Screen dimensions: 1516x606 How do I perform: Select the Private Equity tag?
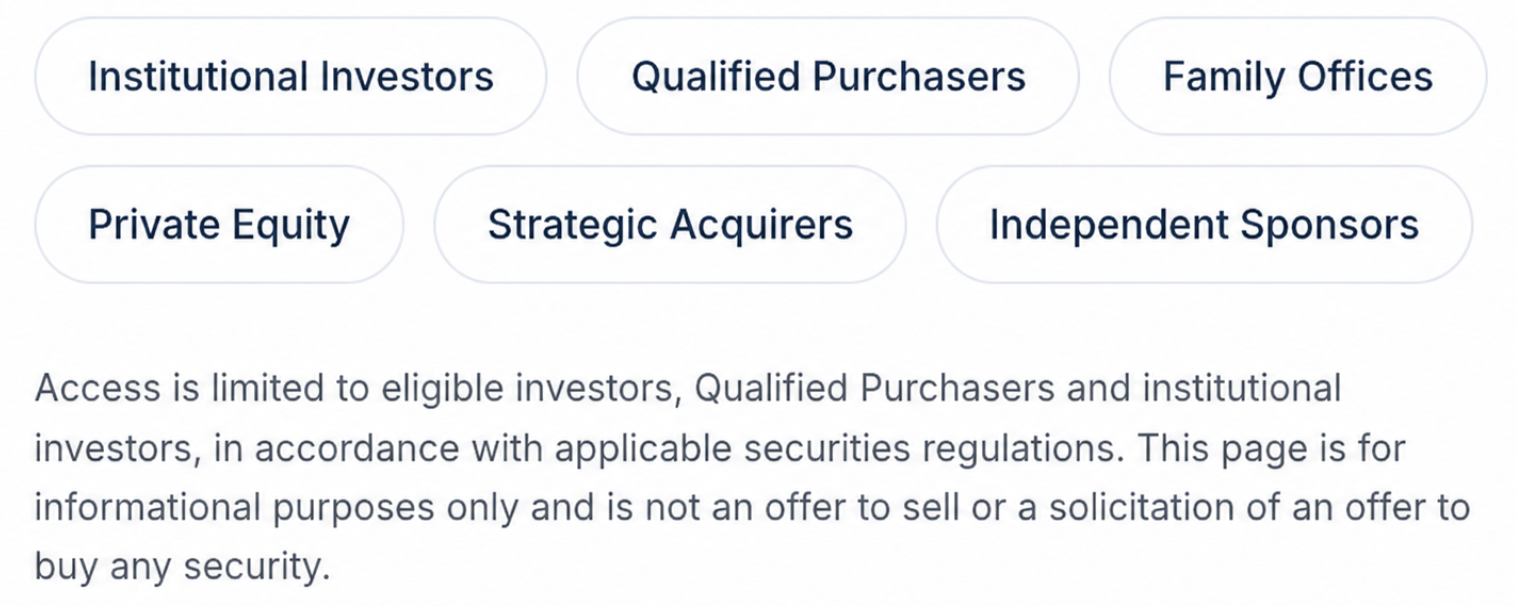coord(219,225)
